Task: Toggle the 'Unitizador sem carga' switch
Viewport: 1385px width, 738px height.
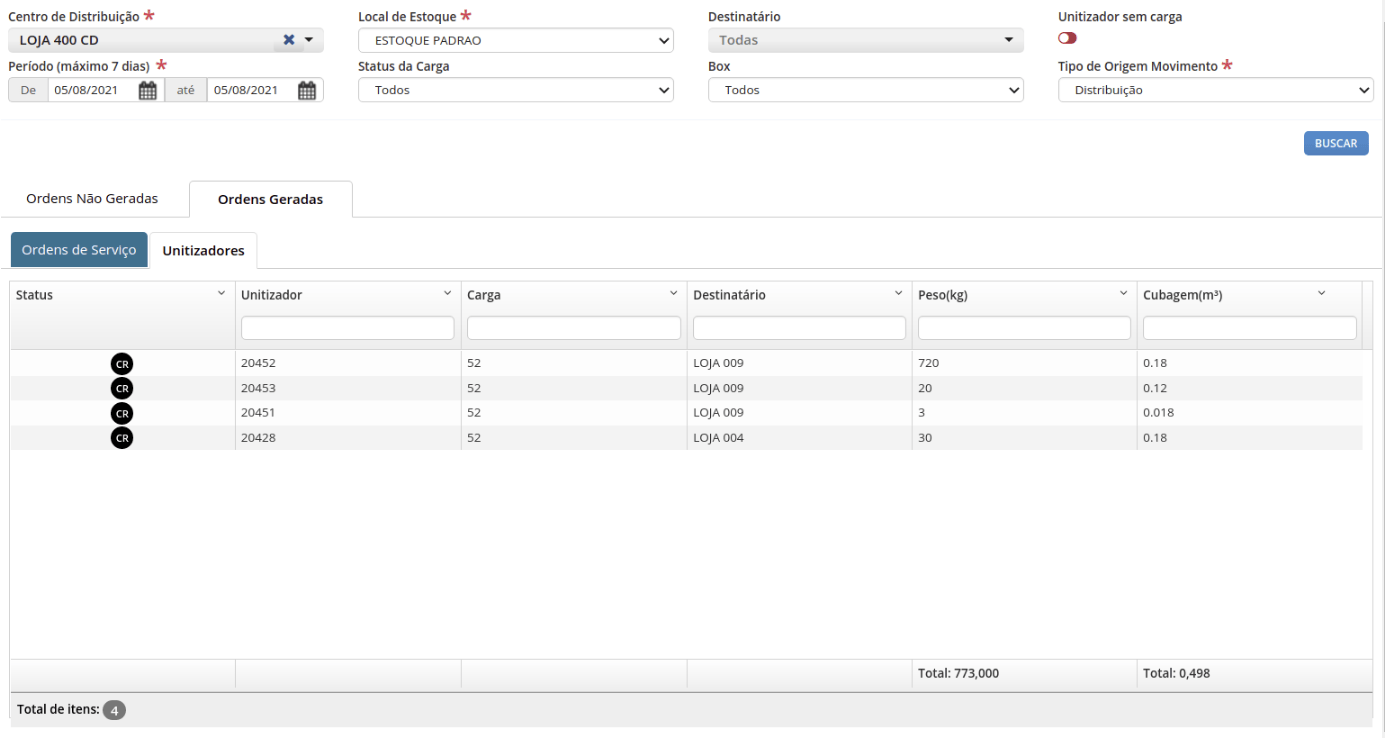Action: (x=1067, y=38)
